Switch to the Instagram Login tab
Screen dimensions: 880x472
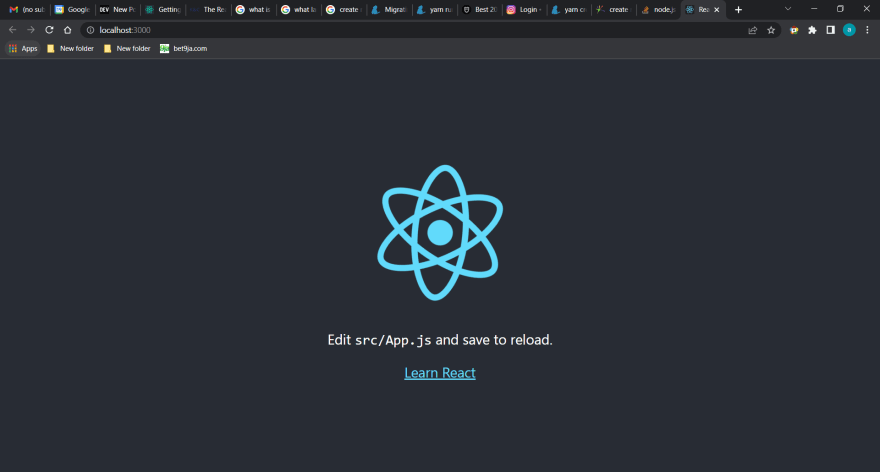pyautogui.click(x=525, y=10)
